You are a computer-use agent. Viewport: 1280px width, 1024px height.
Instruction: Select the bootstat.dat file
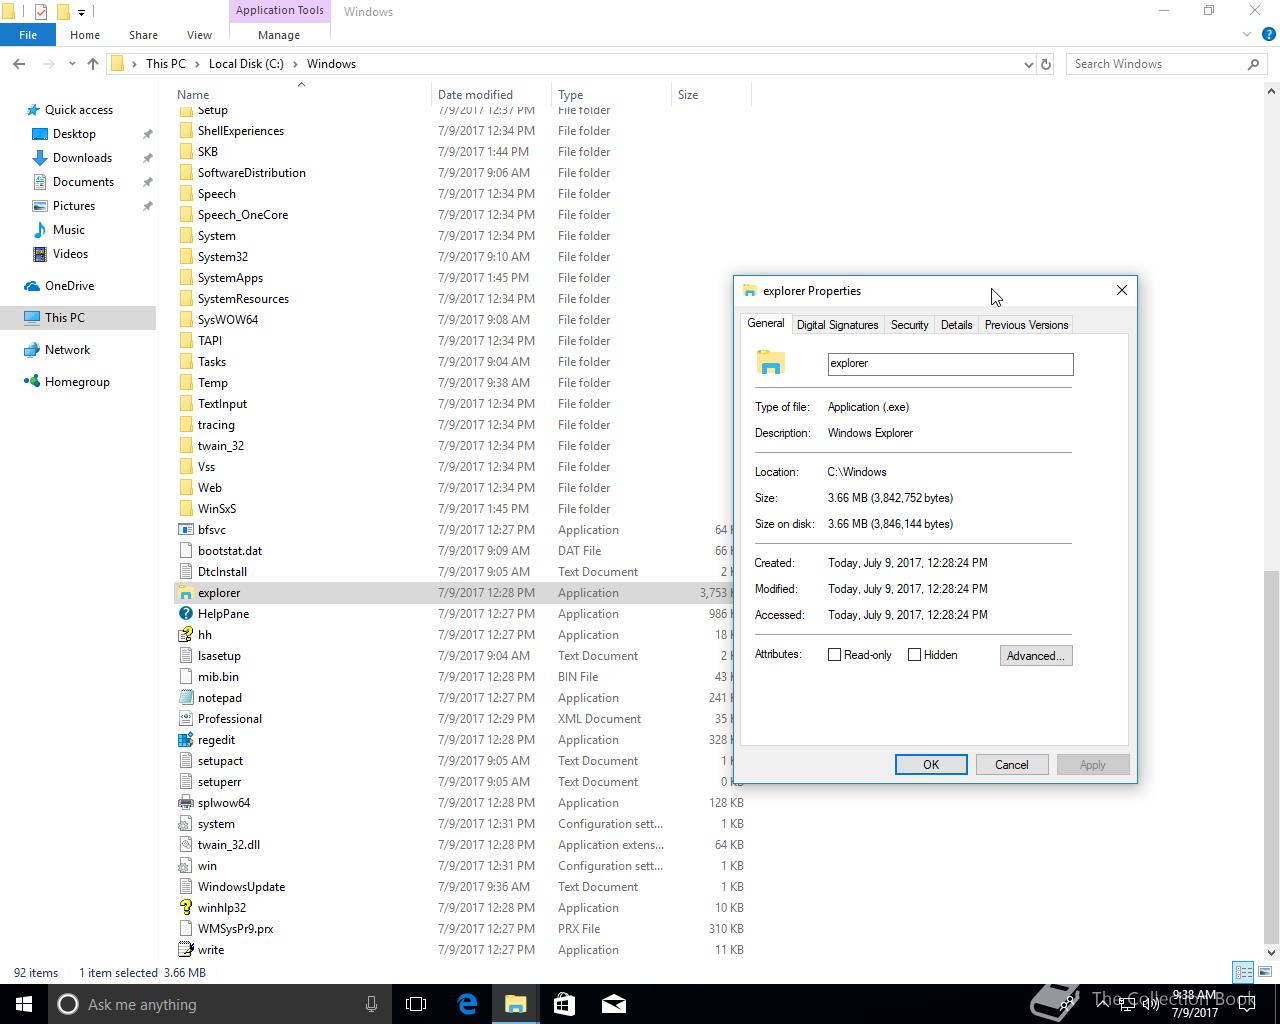(x=230, y=551)
